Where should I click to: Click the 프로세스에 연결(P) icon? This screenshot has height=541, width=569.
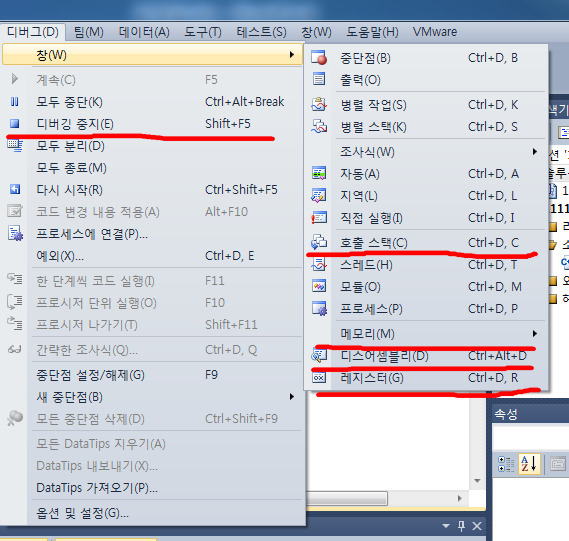point(15,233)
